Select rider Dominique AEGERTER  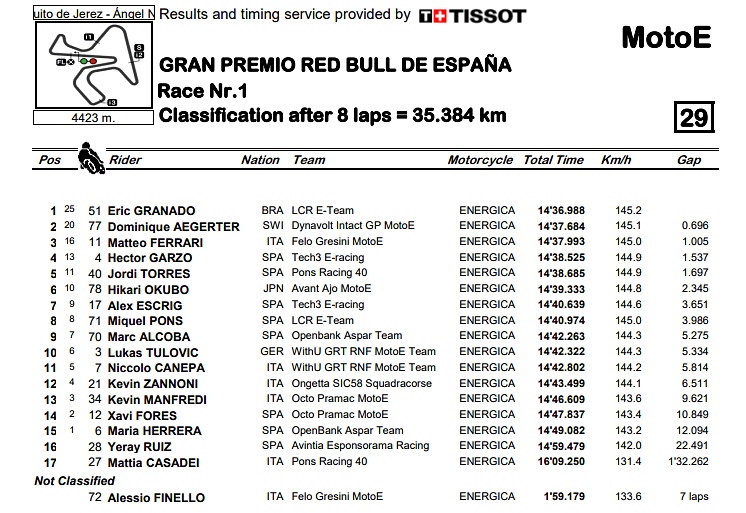(173, 227)
